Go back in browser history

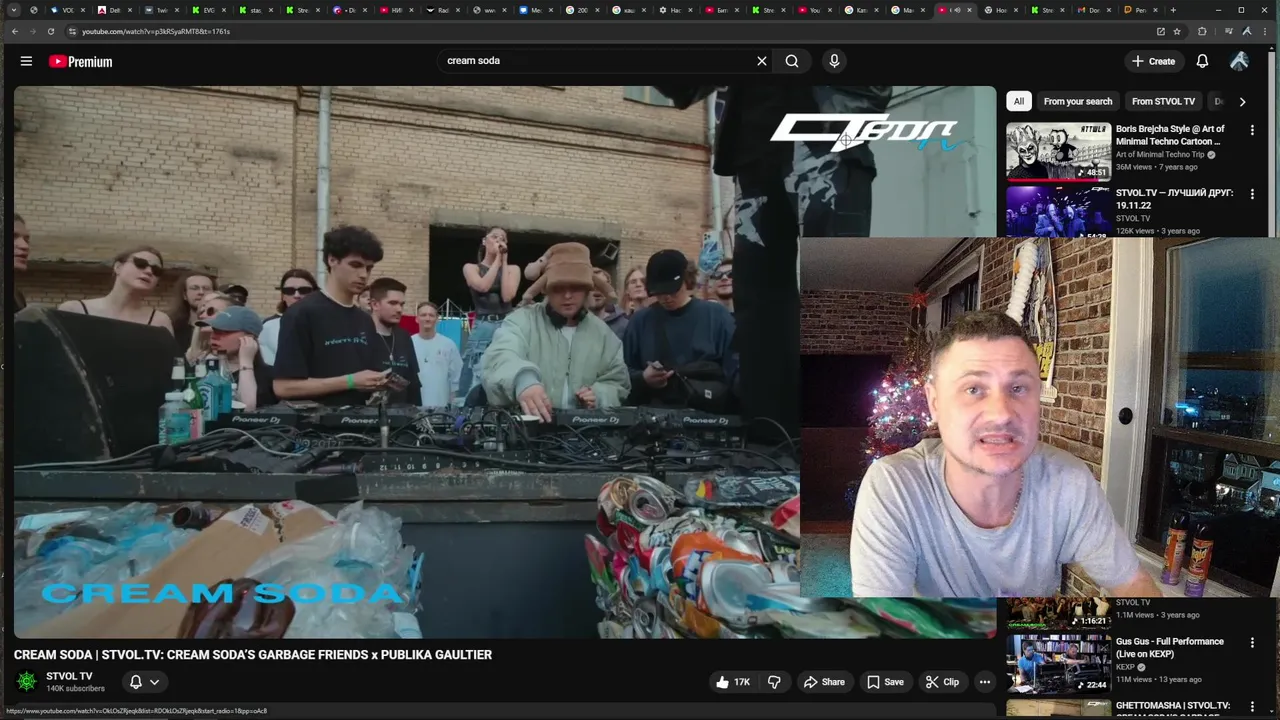tap(14, 31)
